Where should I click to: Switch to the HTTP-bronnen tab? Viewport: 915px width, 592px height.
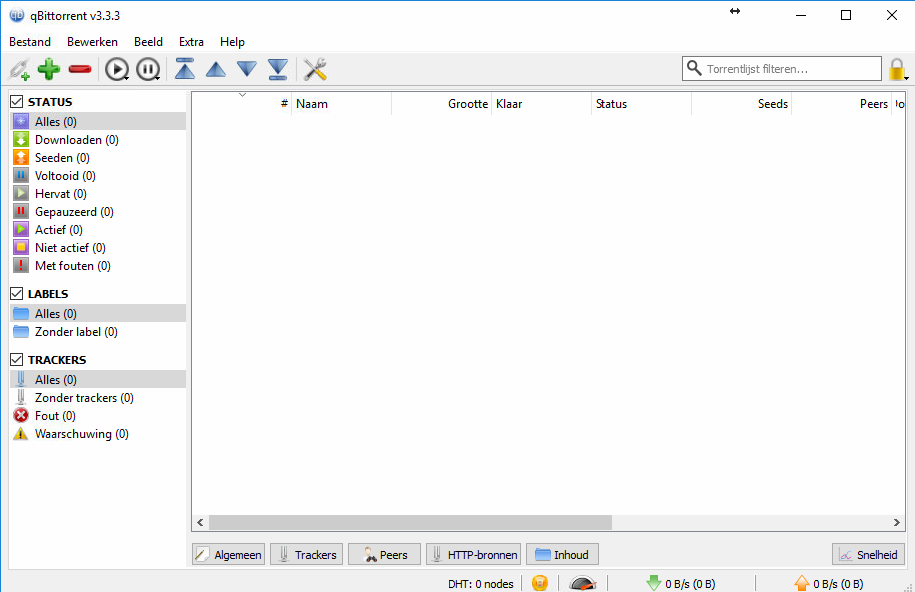pyautogui.click(x=474, y=555)
